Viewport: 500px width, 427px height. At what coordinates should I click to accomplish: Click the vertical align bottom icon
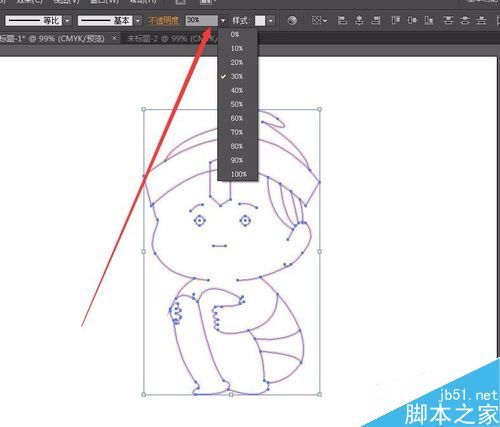429,21
